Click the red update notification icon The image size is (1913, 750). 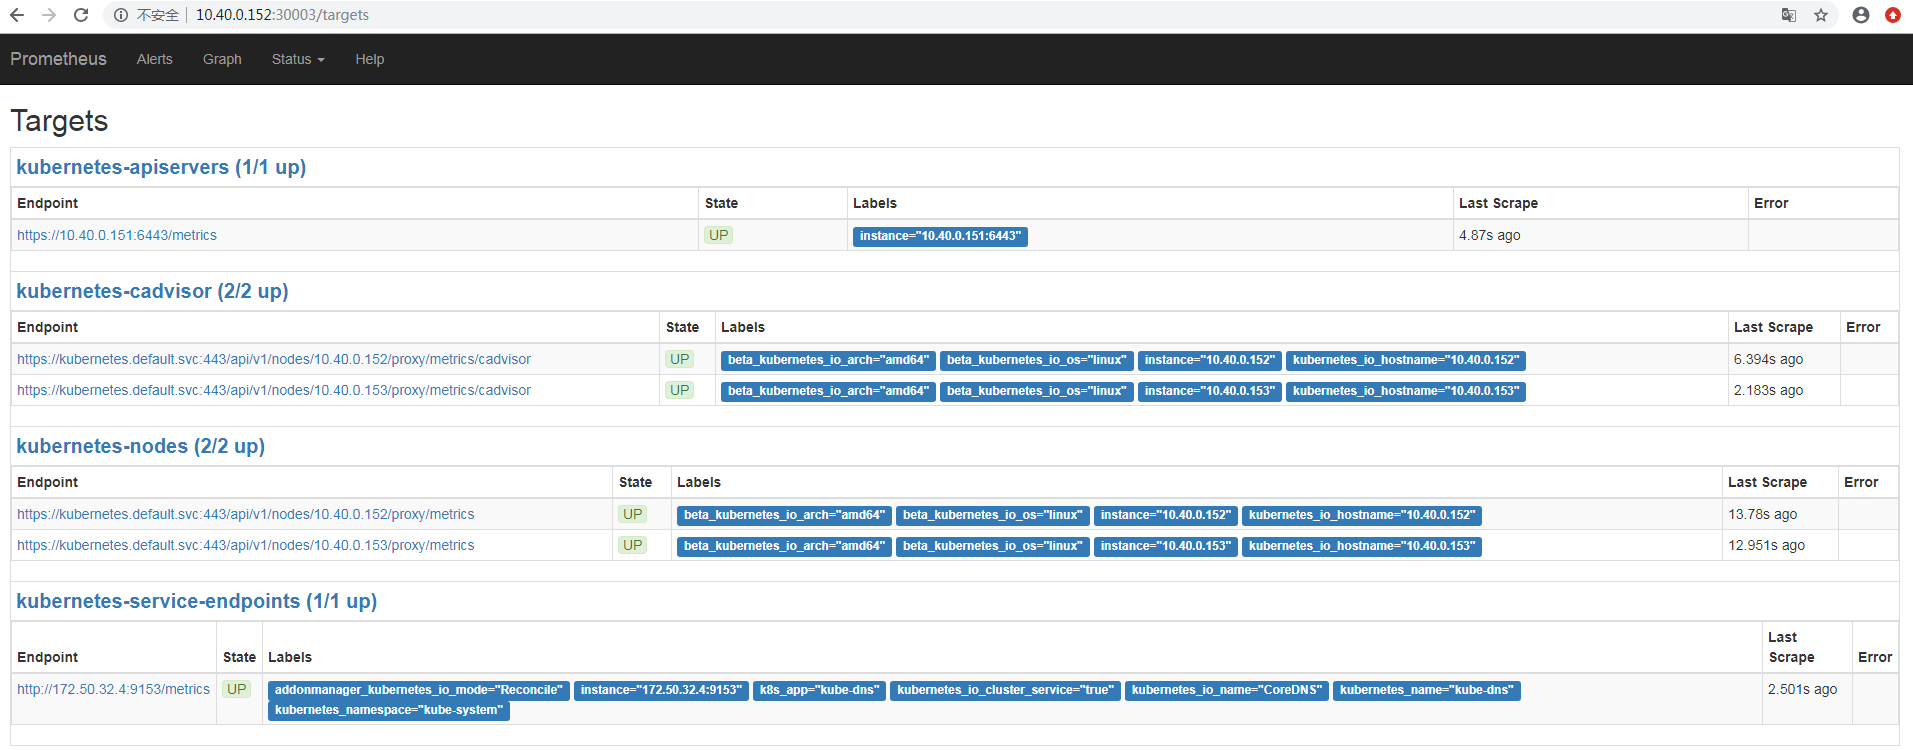pyautogui.click(x=1893, y=15)
